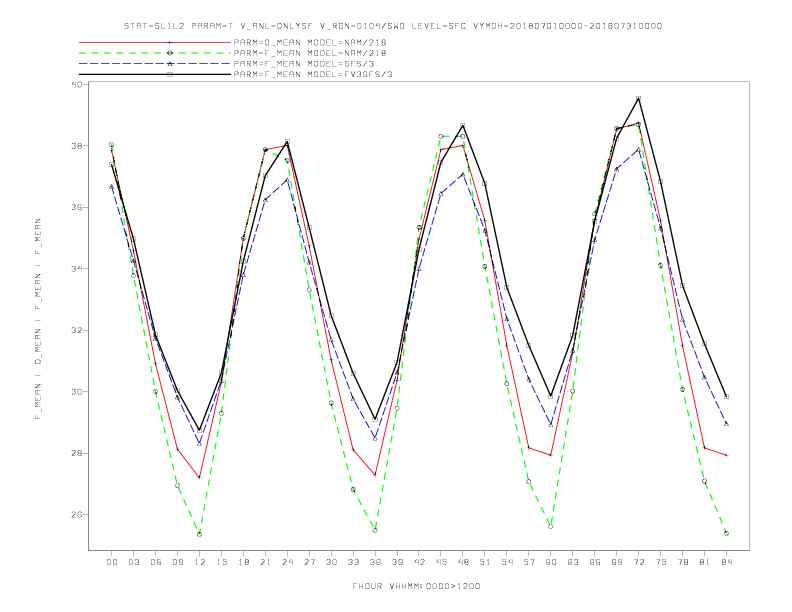This screenshot has height=612, width=792.
Task: Click x-axis tick label 75
Action: click(661, 562)
